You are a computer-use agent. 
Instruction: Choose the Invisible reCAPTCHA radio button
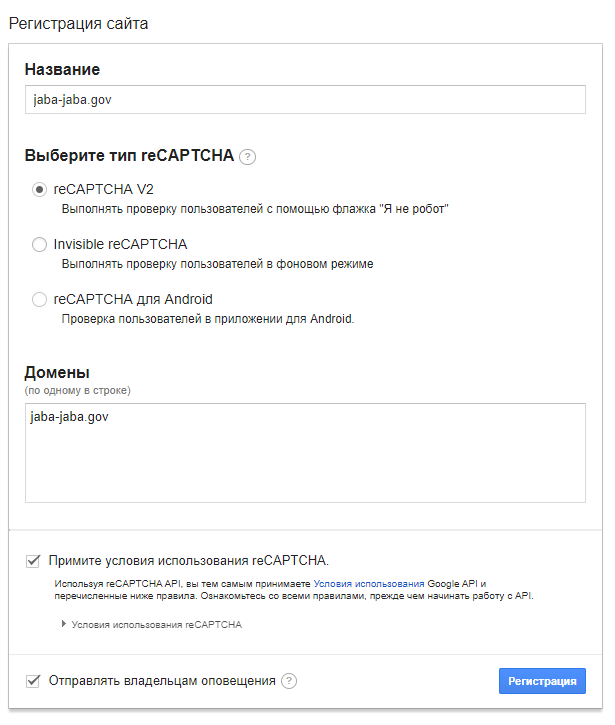[x=39, y=244]
